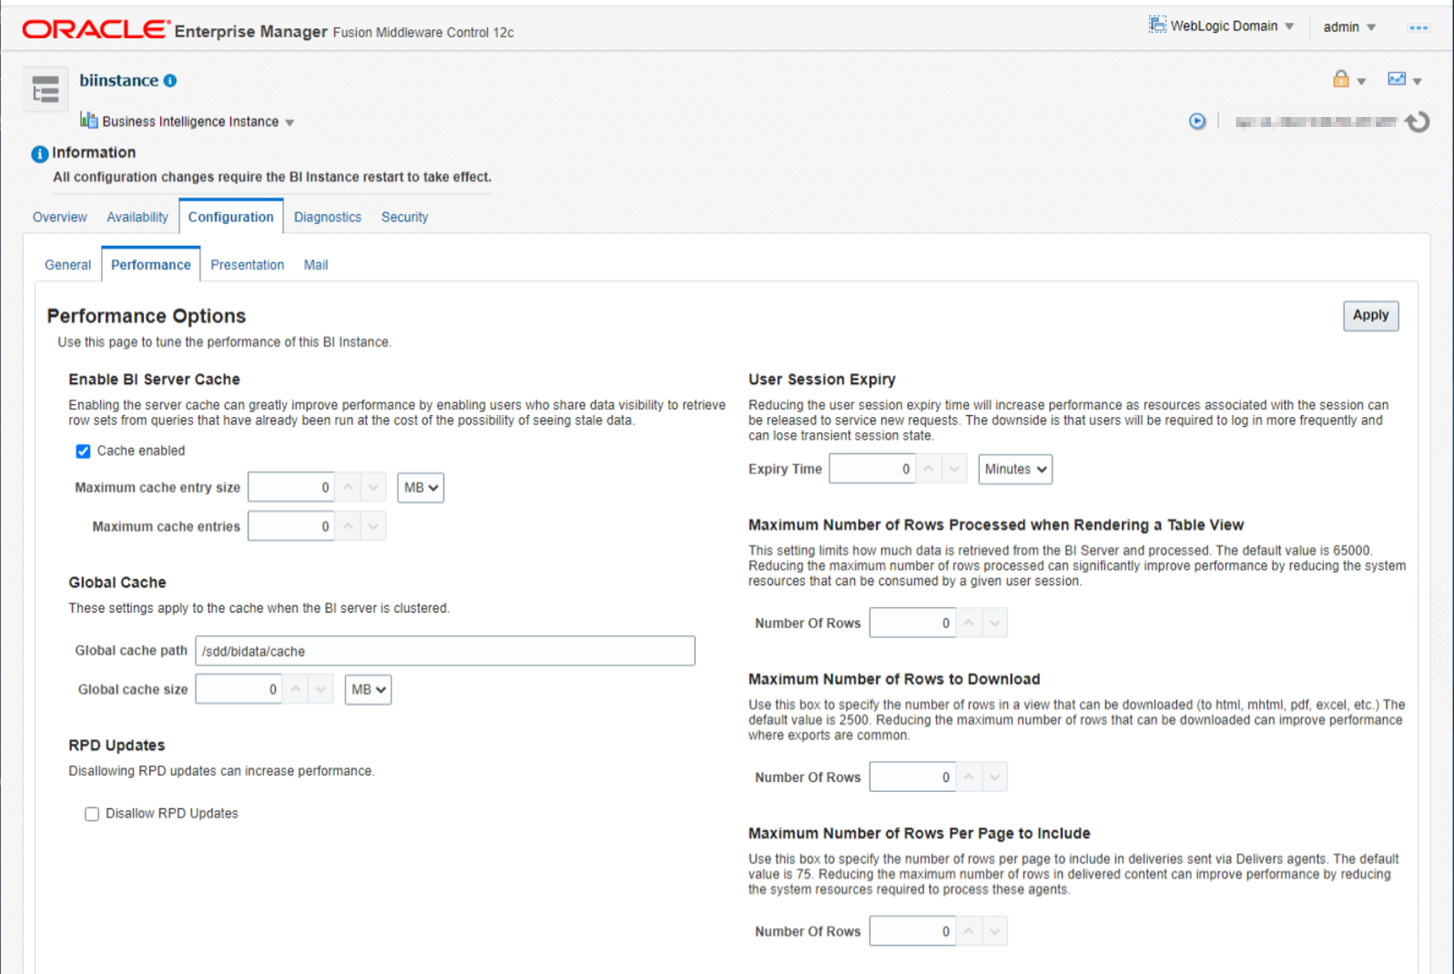Open the Expiry Time Minutes dropdown
Image resolution: width=1454 pixels, height=974 pixels.
1015,469
